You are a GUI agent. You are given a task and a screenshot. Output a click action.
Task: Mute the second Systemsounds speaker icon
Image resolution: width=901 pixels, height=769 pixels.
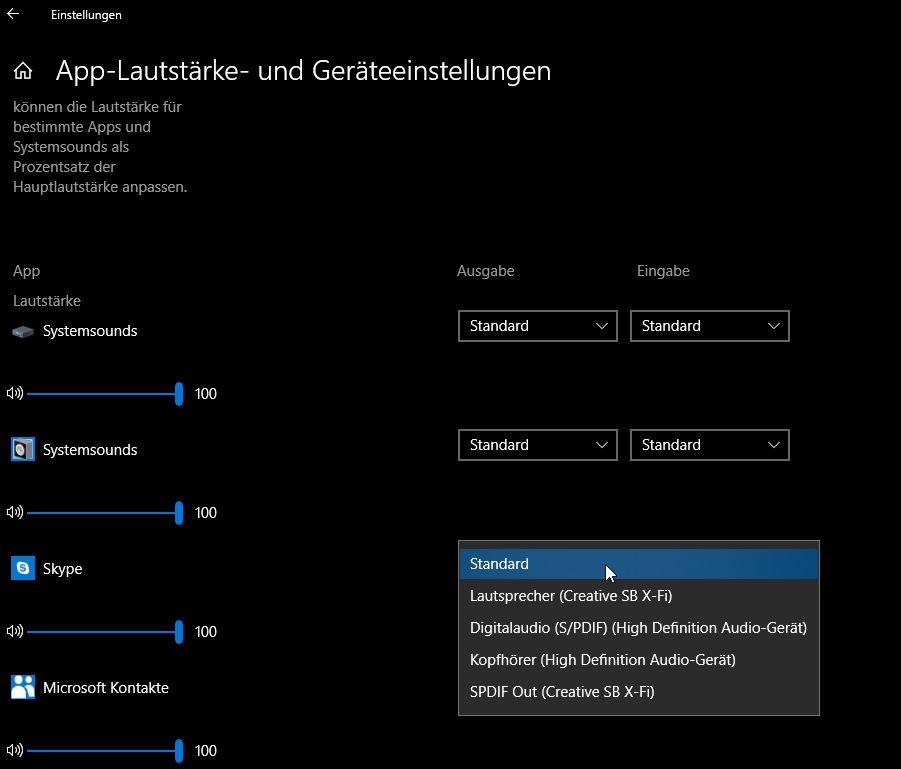tap(15, 512)
